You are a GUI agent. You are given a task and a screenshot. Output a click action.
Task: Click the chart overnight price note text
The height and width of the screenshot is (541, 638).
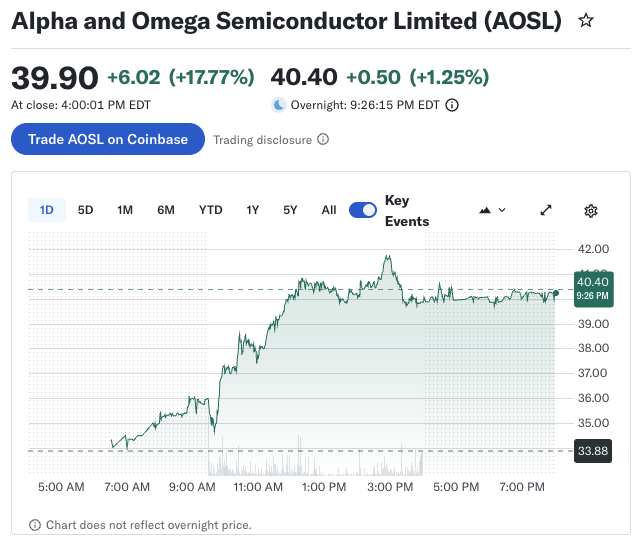tap(149, 525)
